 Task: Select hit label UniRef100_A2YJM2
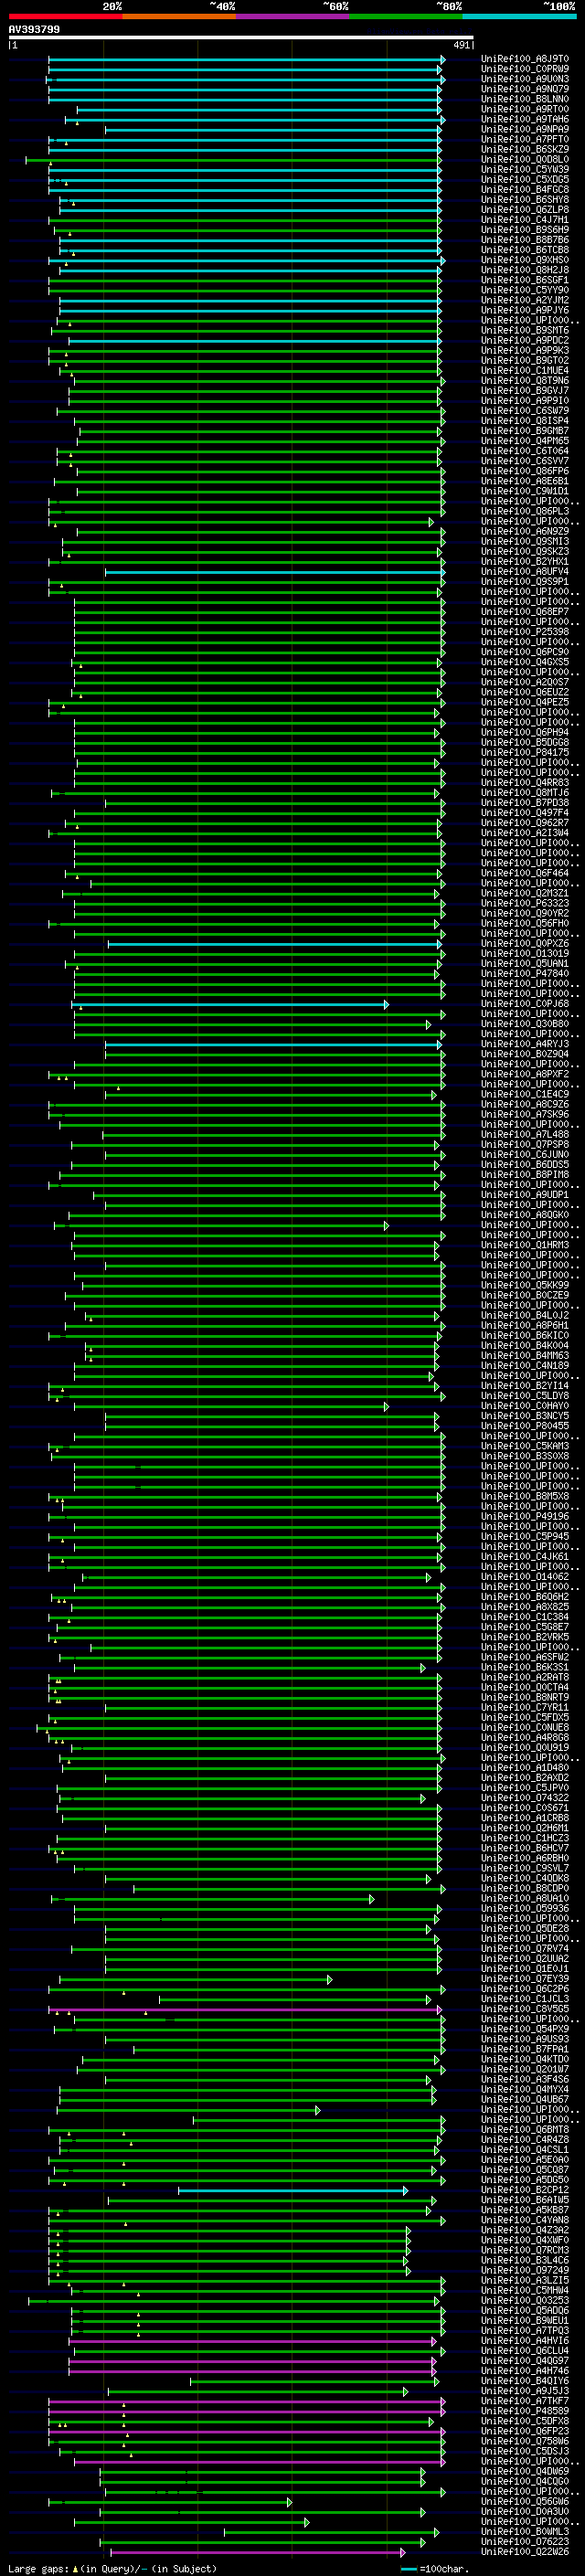(525, 300)
